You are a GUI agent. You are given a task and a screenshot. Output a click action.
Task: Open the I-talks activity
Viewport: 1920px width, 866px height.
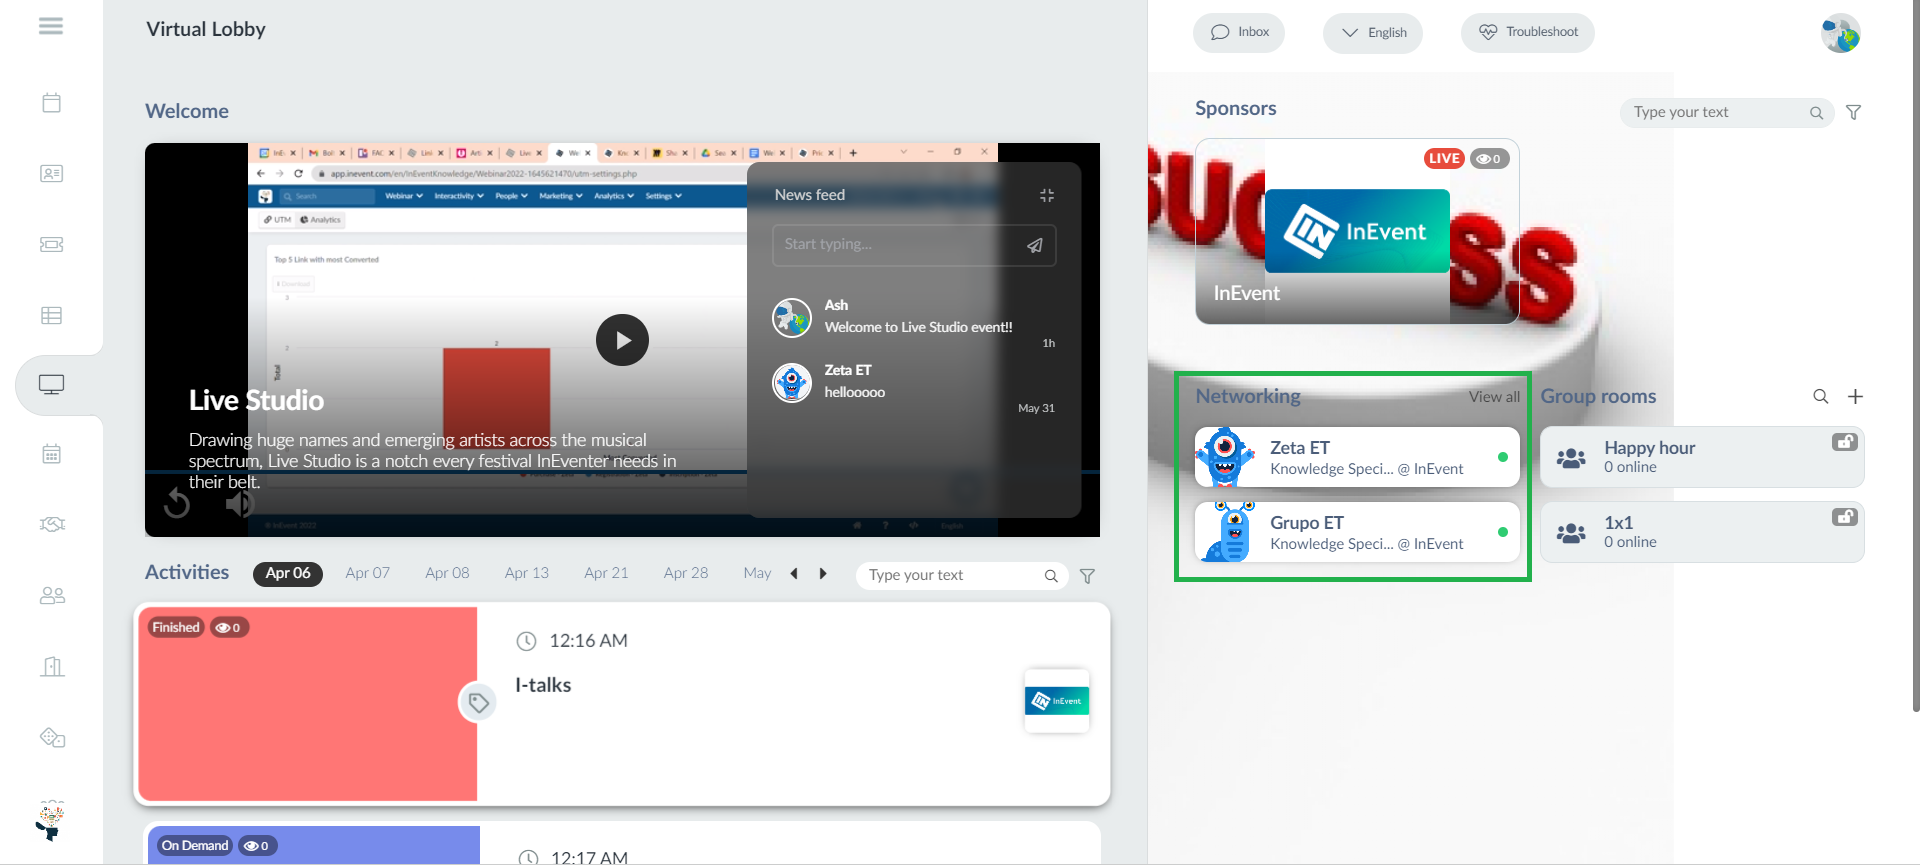coord(622,704)
